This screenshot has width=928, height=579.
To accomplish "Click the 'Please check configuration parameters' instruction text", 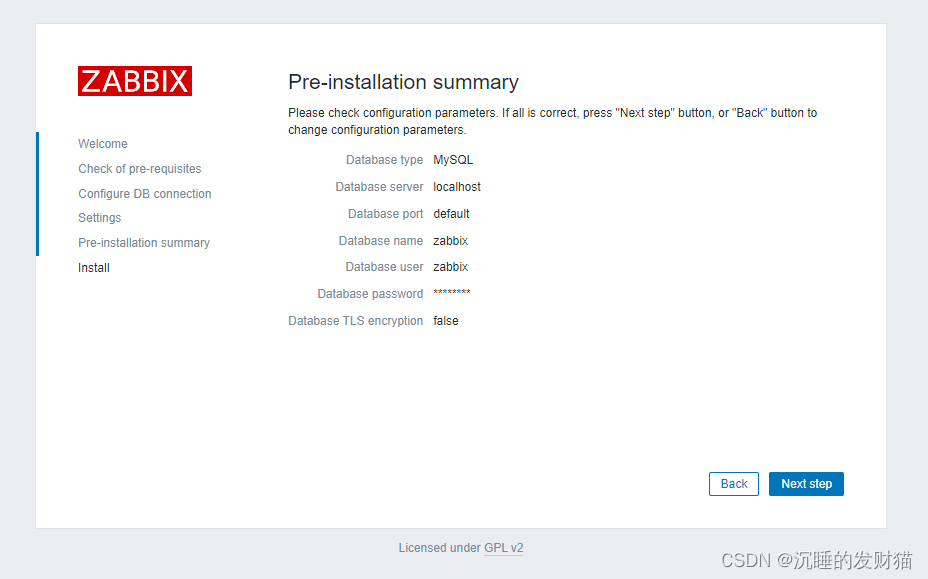I will click(553, 121).
